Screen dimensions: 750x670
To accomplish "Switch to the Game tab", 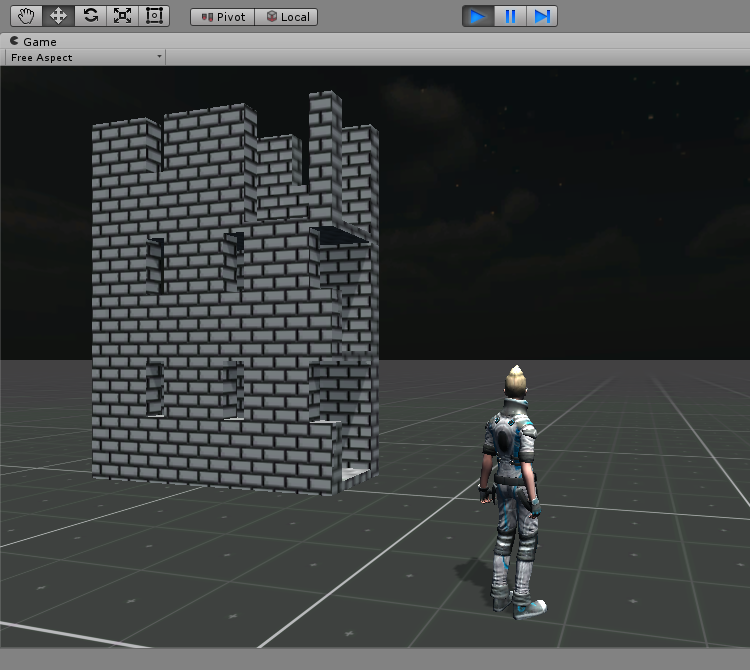I will point(33,42).
